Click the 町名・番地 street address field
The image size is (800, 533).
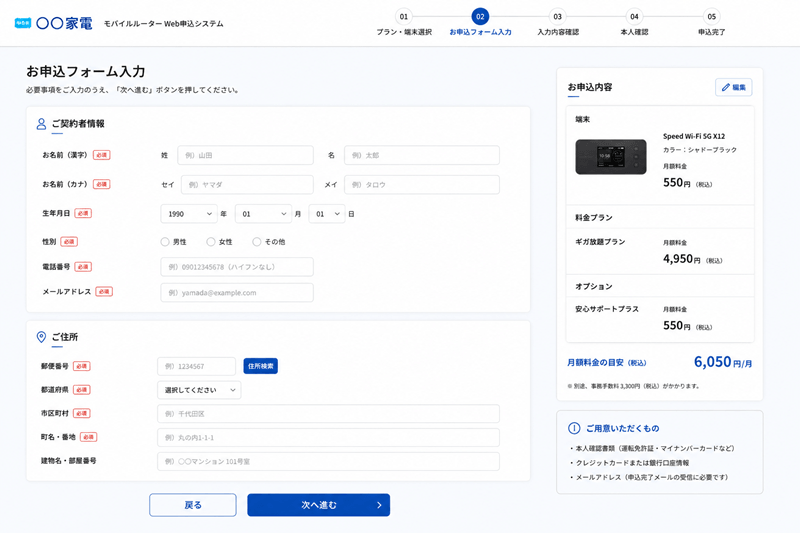(328, 438)
